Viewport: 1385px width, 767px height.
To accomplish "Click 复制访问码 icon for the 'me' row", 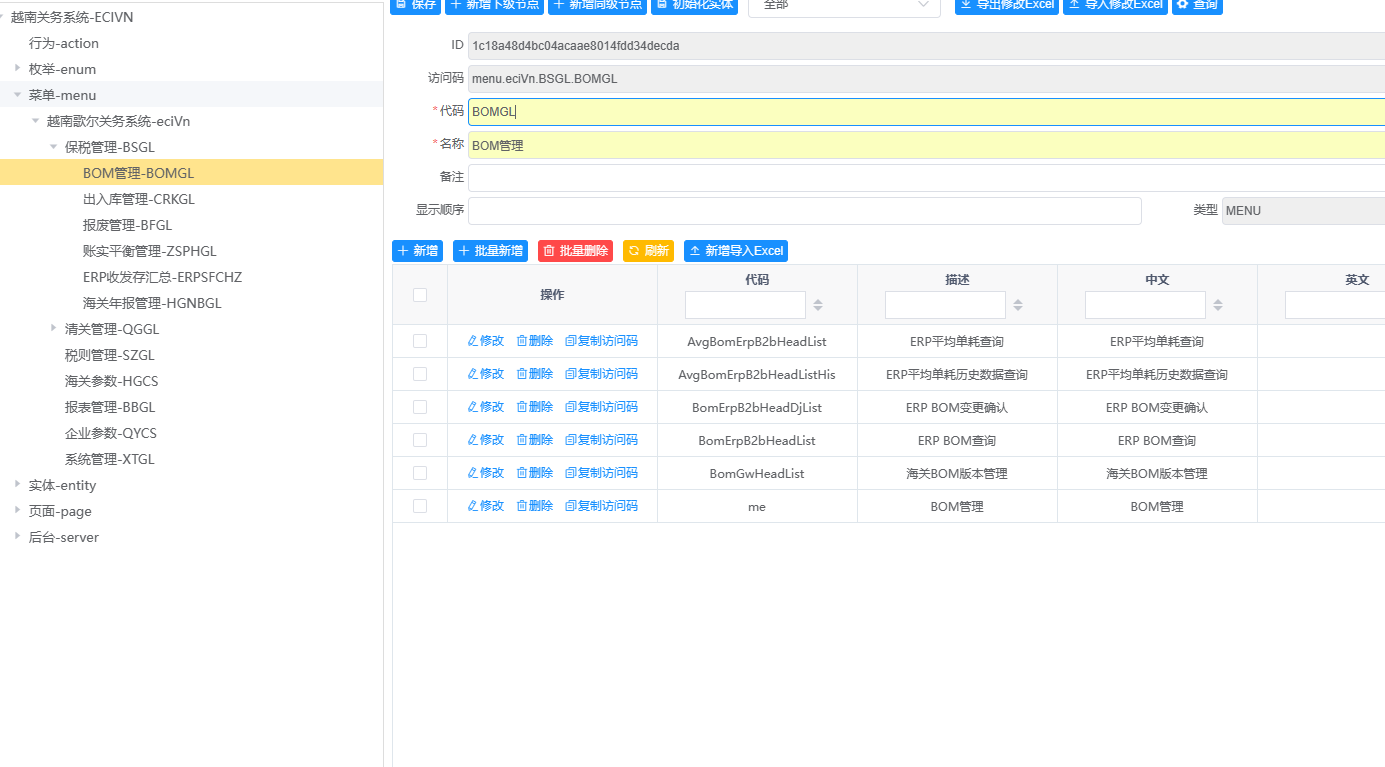I will coord(601,506).
